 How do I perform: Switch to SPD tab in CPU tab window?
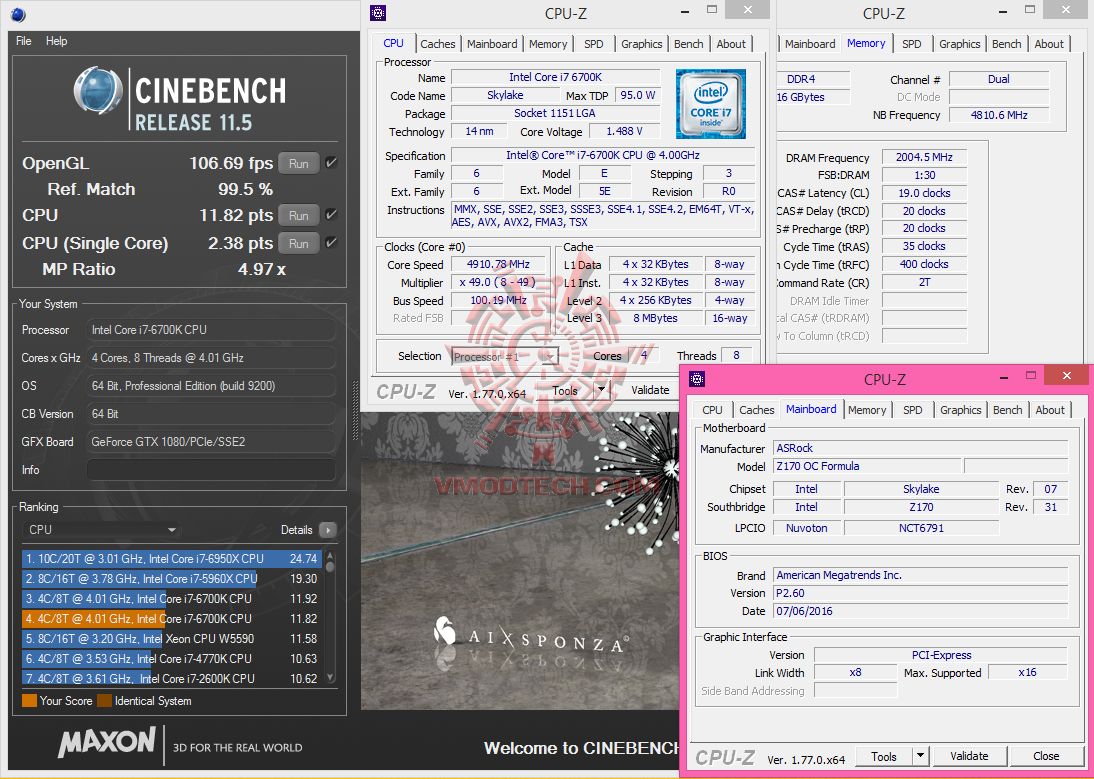[x=594, y=44]
